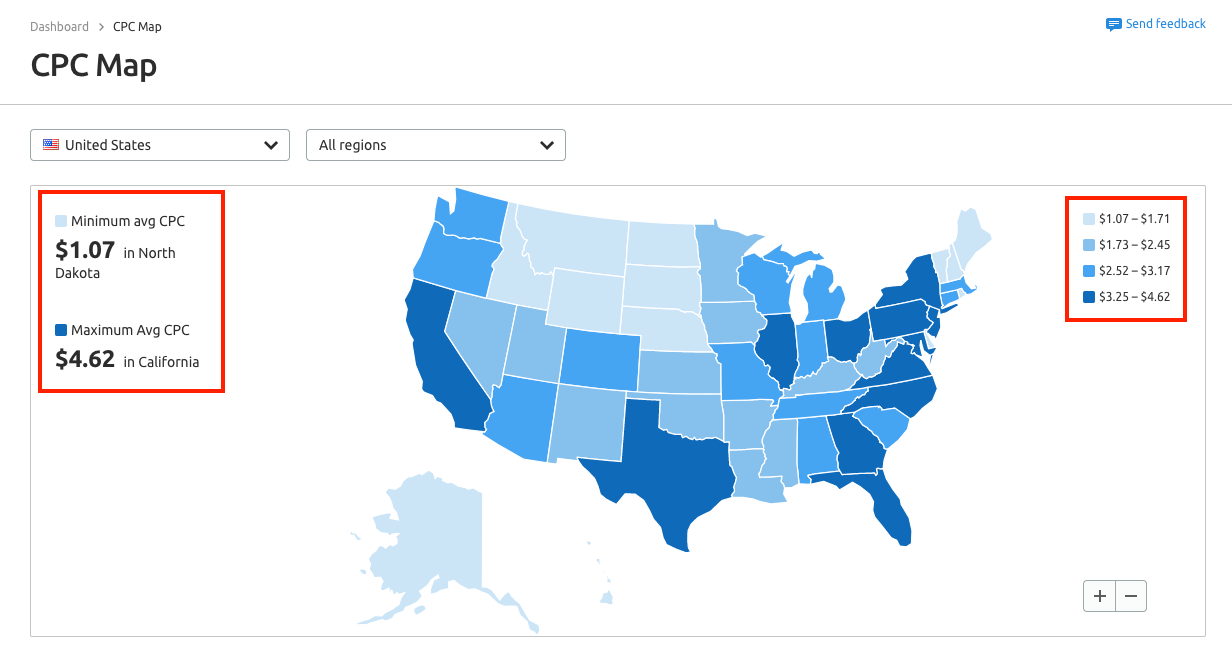Click the zoom in plus button

pos(1100,596)
